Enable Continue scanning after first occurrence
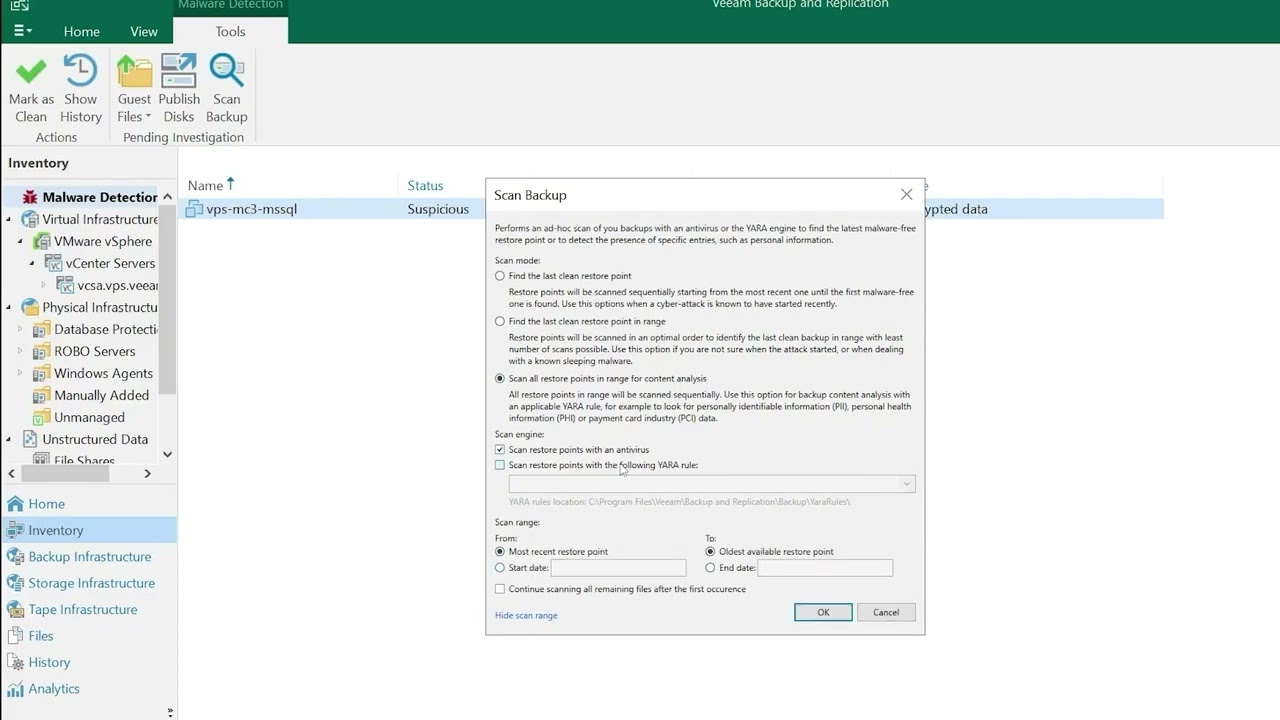Viewport: 1280px width, 720px height. click(x=500, y=589)
